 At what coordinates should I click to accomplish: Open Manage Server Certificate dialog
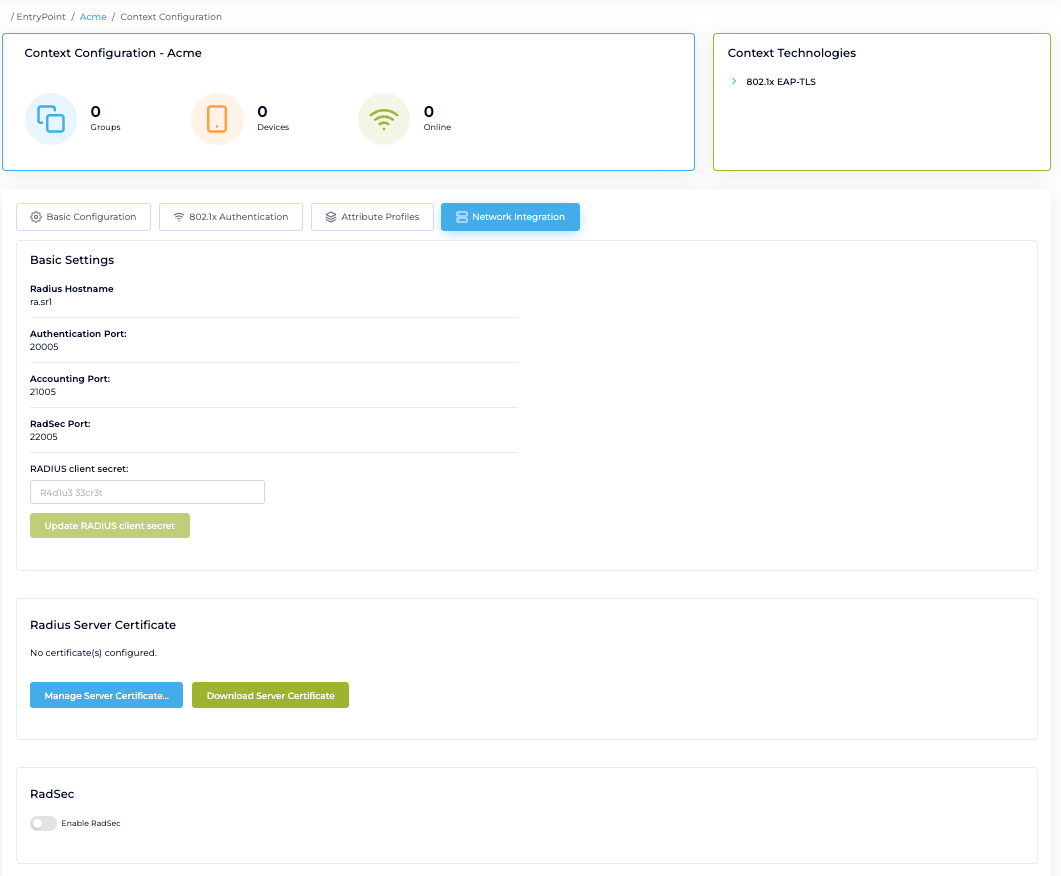(106, 695)
